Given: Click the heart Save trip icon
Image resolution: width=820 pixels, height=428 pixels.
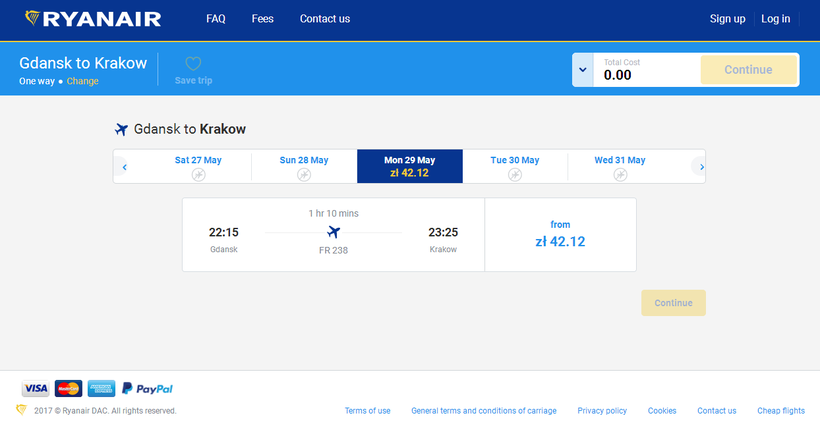Looking at the screenshot, I should (x=193, y=64).
